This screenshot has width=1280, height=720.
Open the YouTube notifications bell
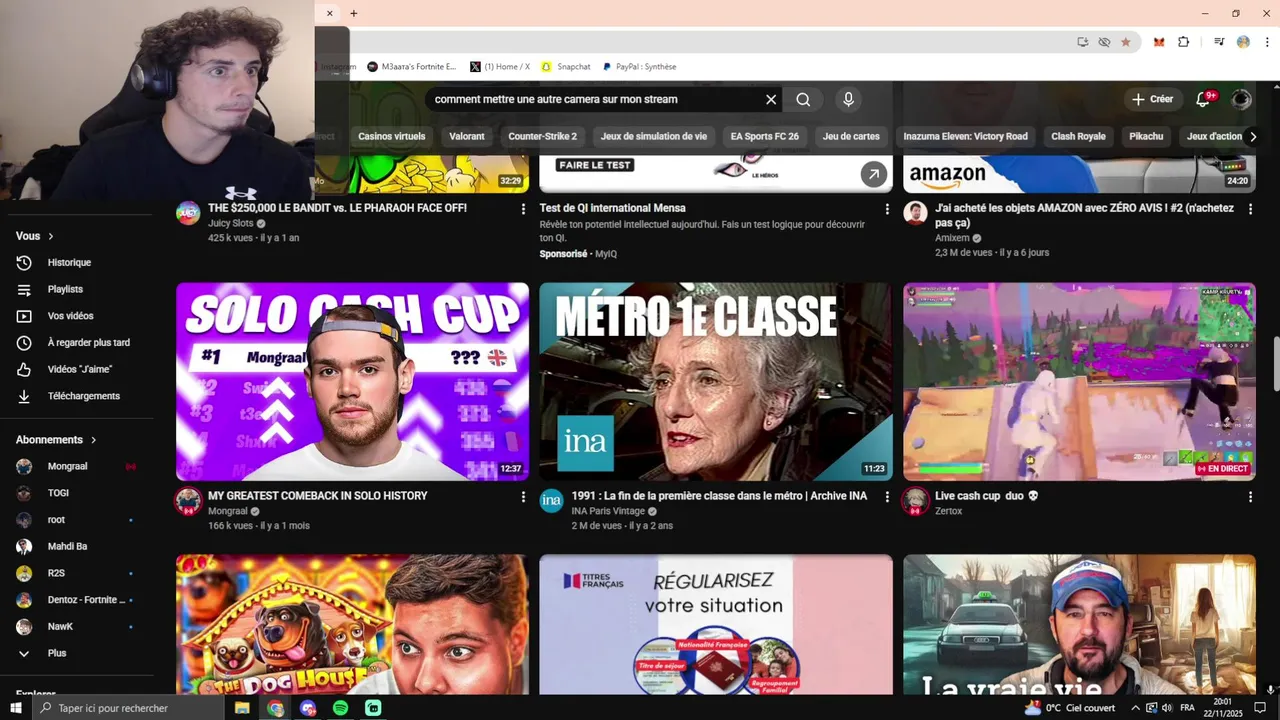point(1203,99)
